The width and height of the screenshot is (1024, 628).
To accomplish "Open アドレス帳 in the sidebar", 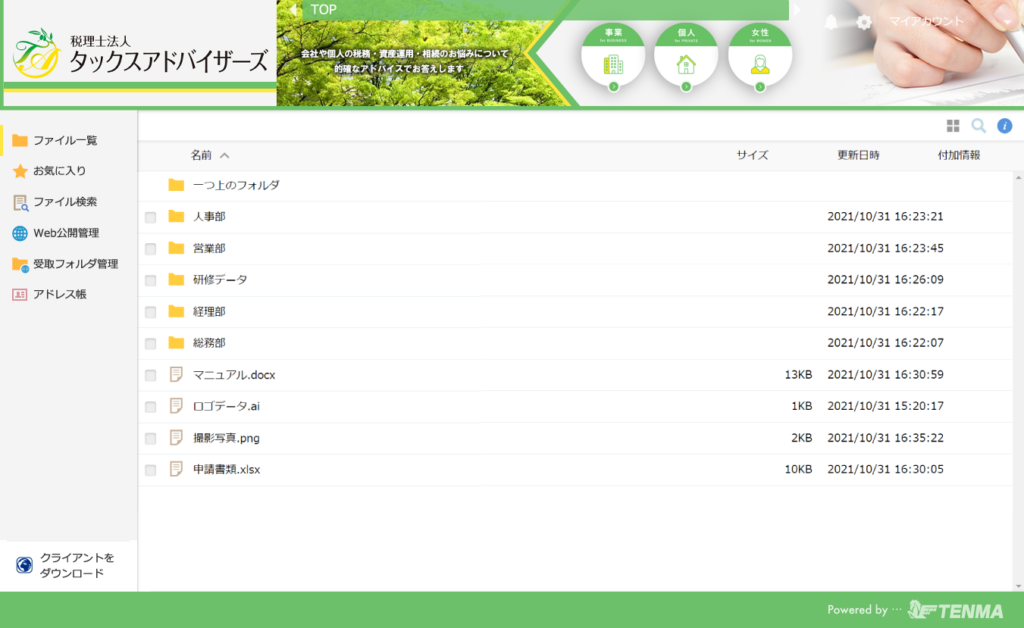I will click(x=59, y=294).
